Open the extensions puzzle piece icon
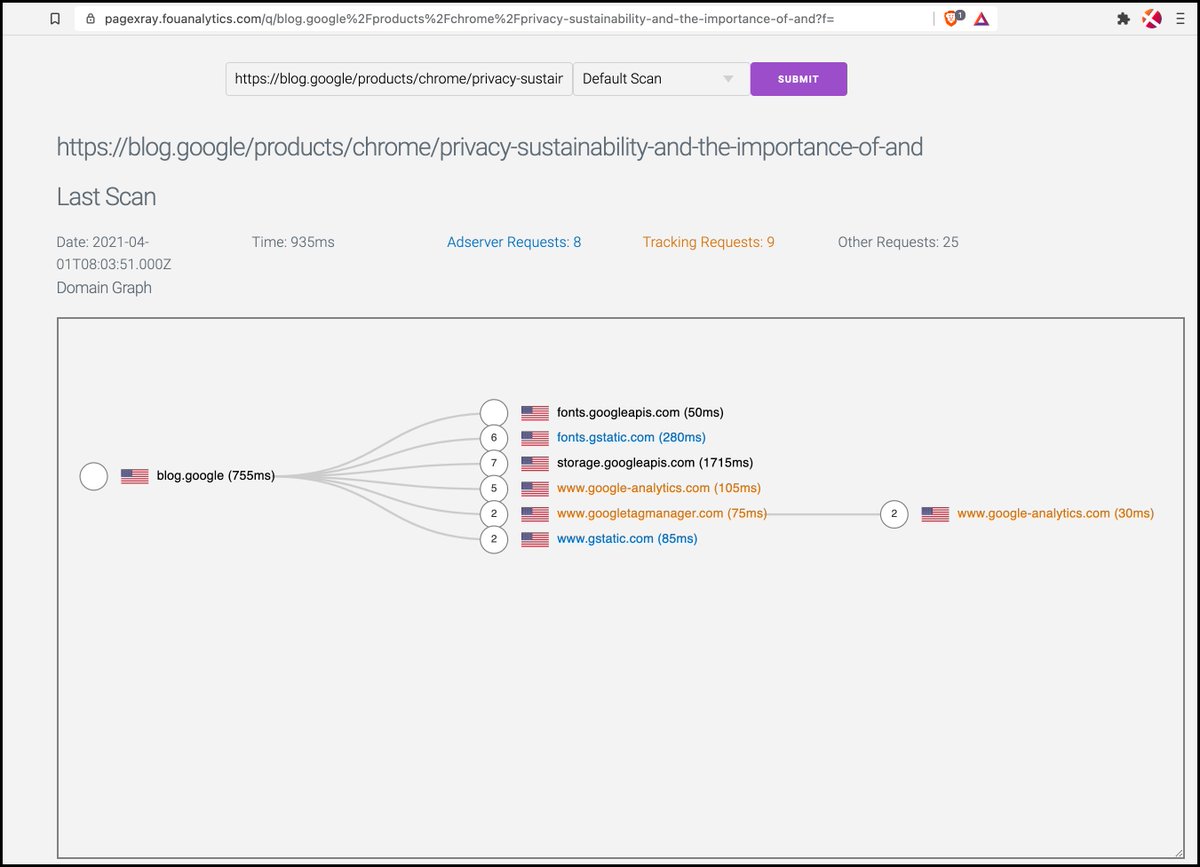Viewport: 1200px width, 867px height. 1123,18
